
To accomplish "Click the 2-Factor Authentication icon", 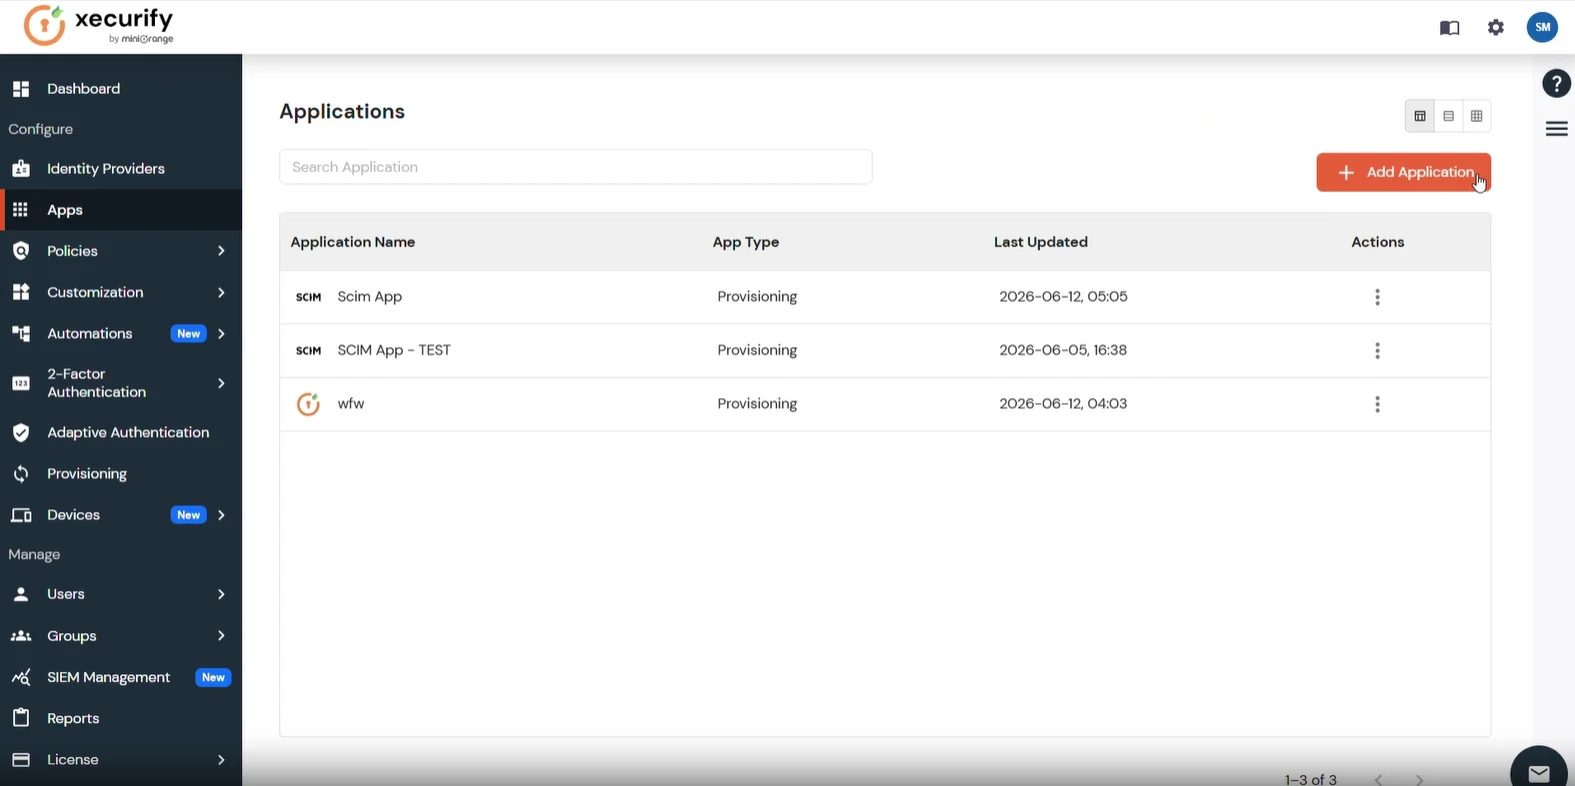I will (x=20, y=383).
